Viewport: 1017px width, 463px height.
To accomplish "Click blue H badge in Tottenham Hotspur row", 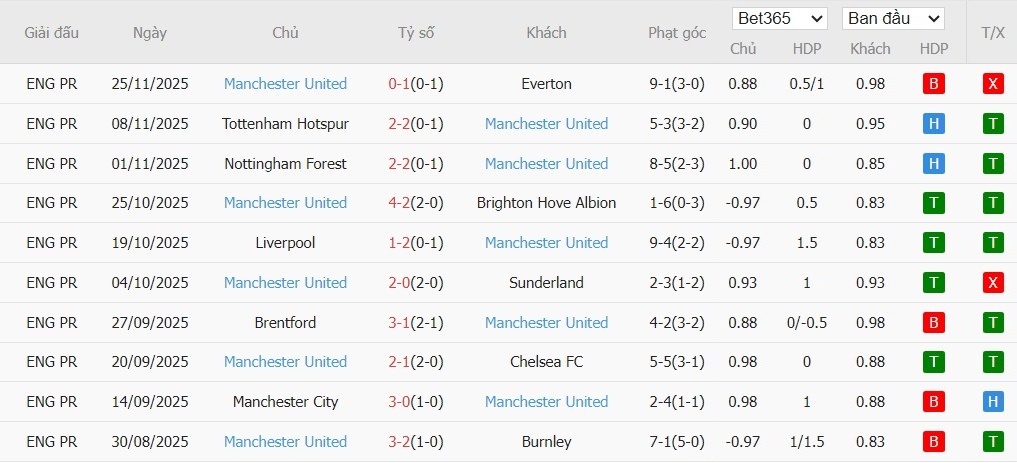I will [933, 124].
